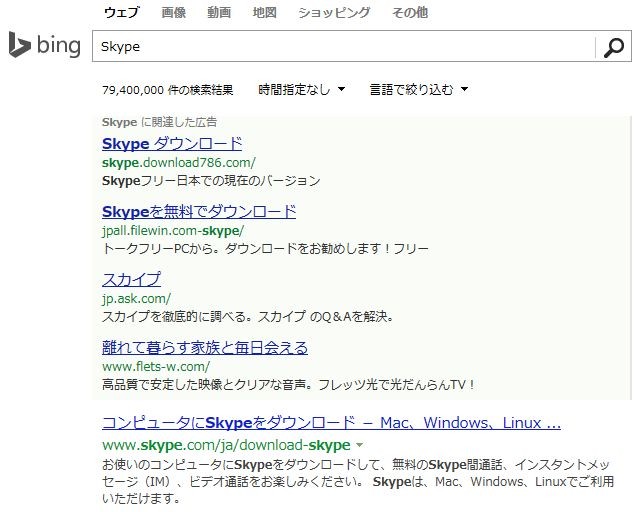Expand the 言語で絞り込む language filter
The height and width of the screenshot is (512, 640).
coord(419,89)
